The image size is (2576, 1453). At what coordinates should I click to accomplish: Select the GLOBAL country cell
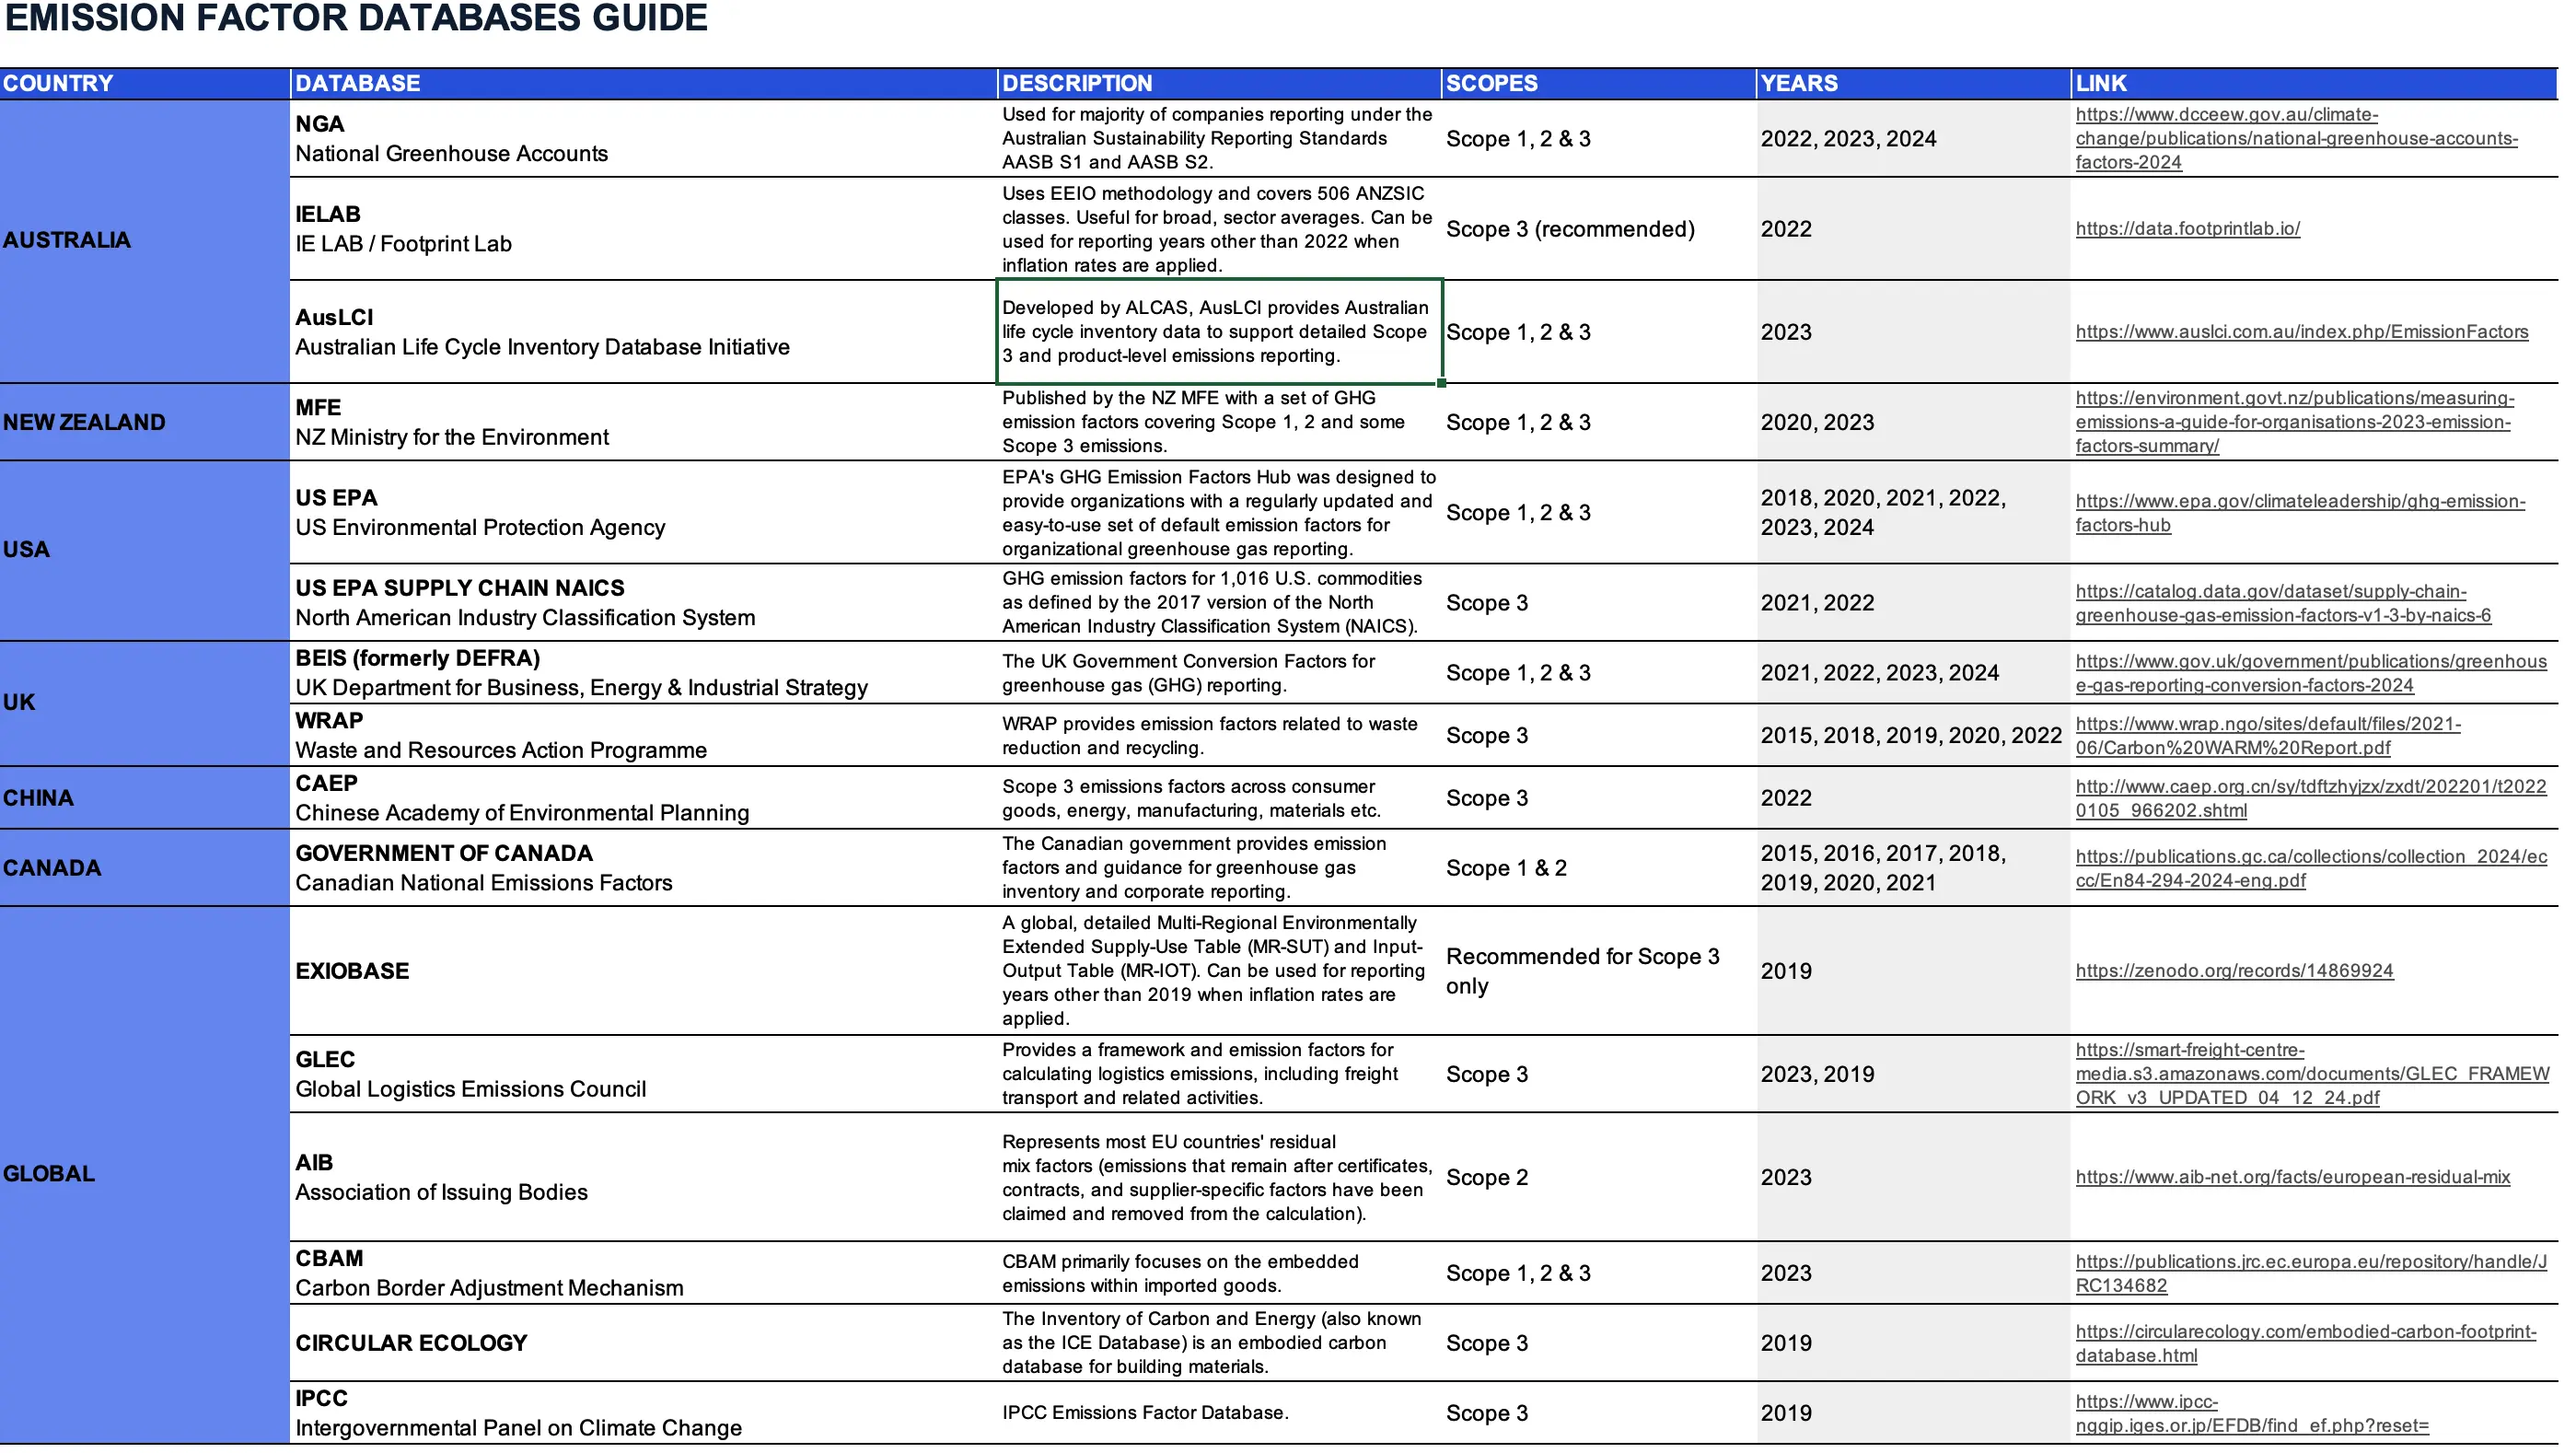pos(145,1174)
